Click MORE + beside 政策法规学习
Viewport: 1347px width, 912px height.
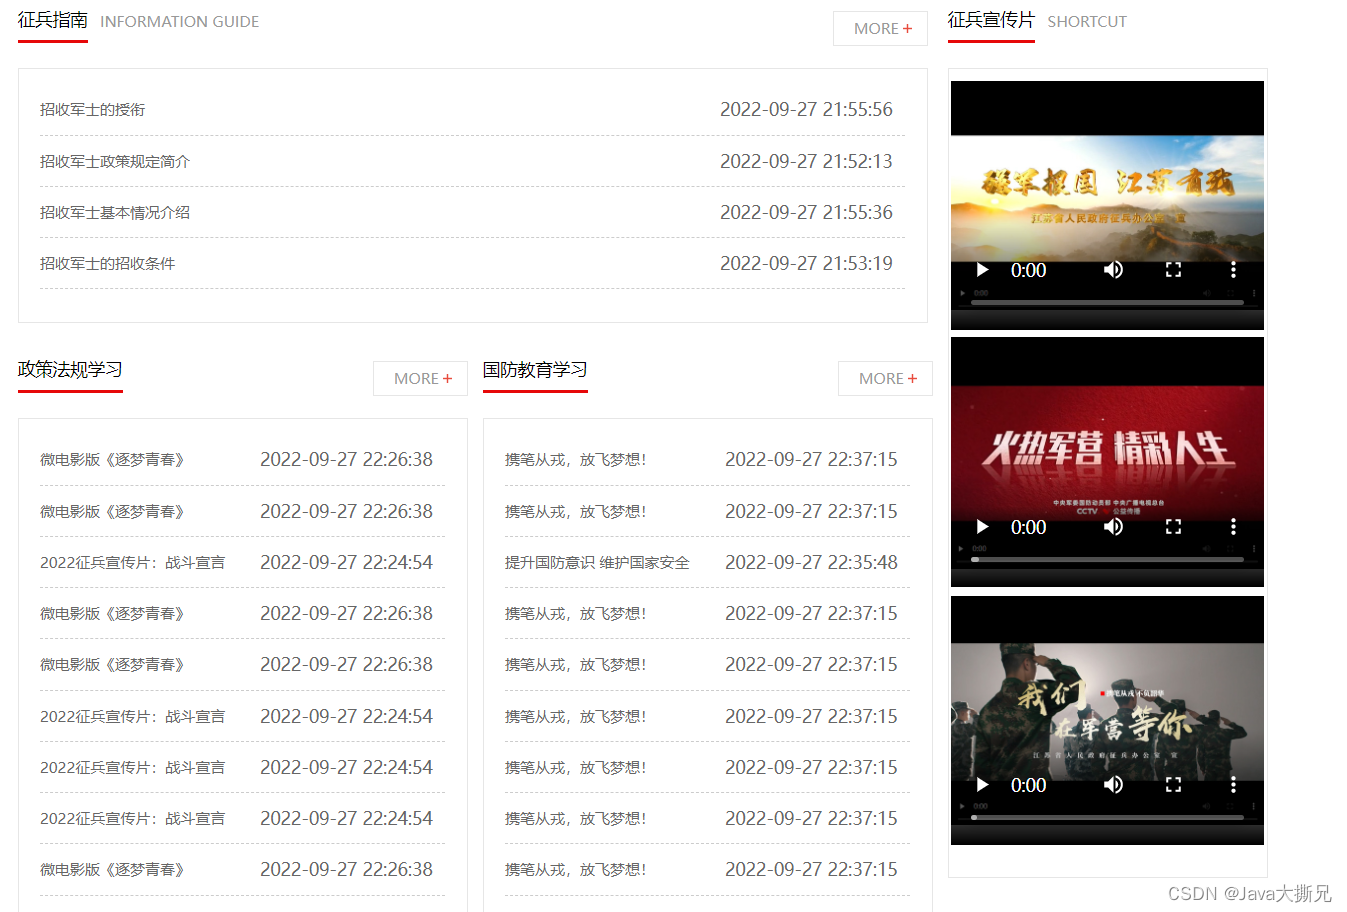tap(421, 379)
